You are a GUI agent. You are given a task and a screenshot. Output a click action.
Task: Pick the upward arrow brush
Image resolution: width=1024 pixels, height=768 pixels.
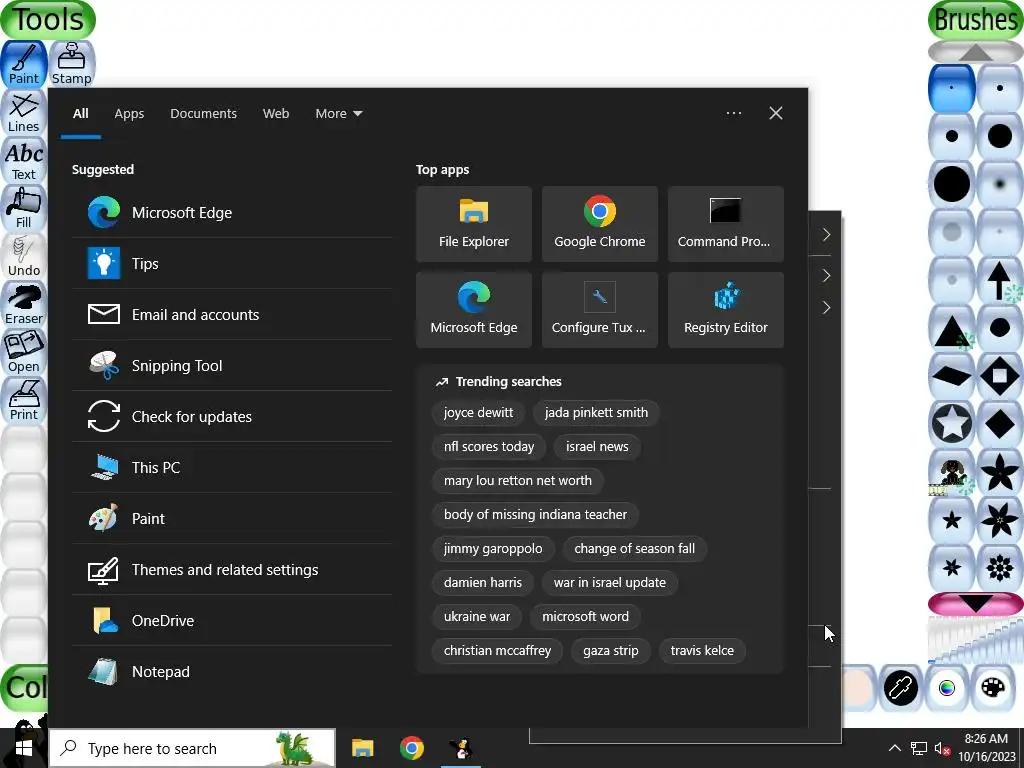(x=999, y=280)
